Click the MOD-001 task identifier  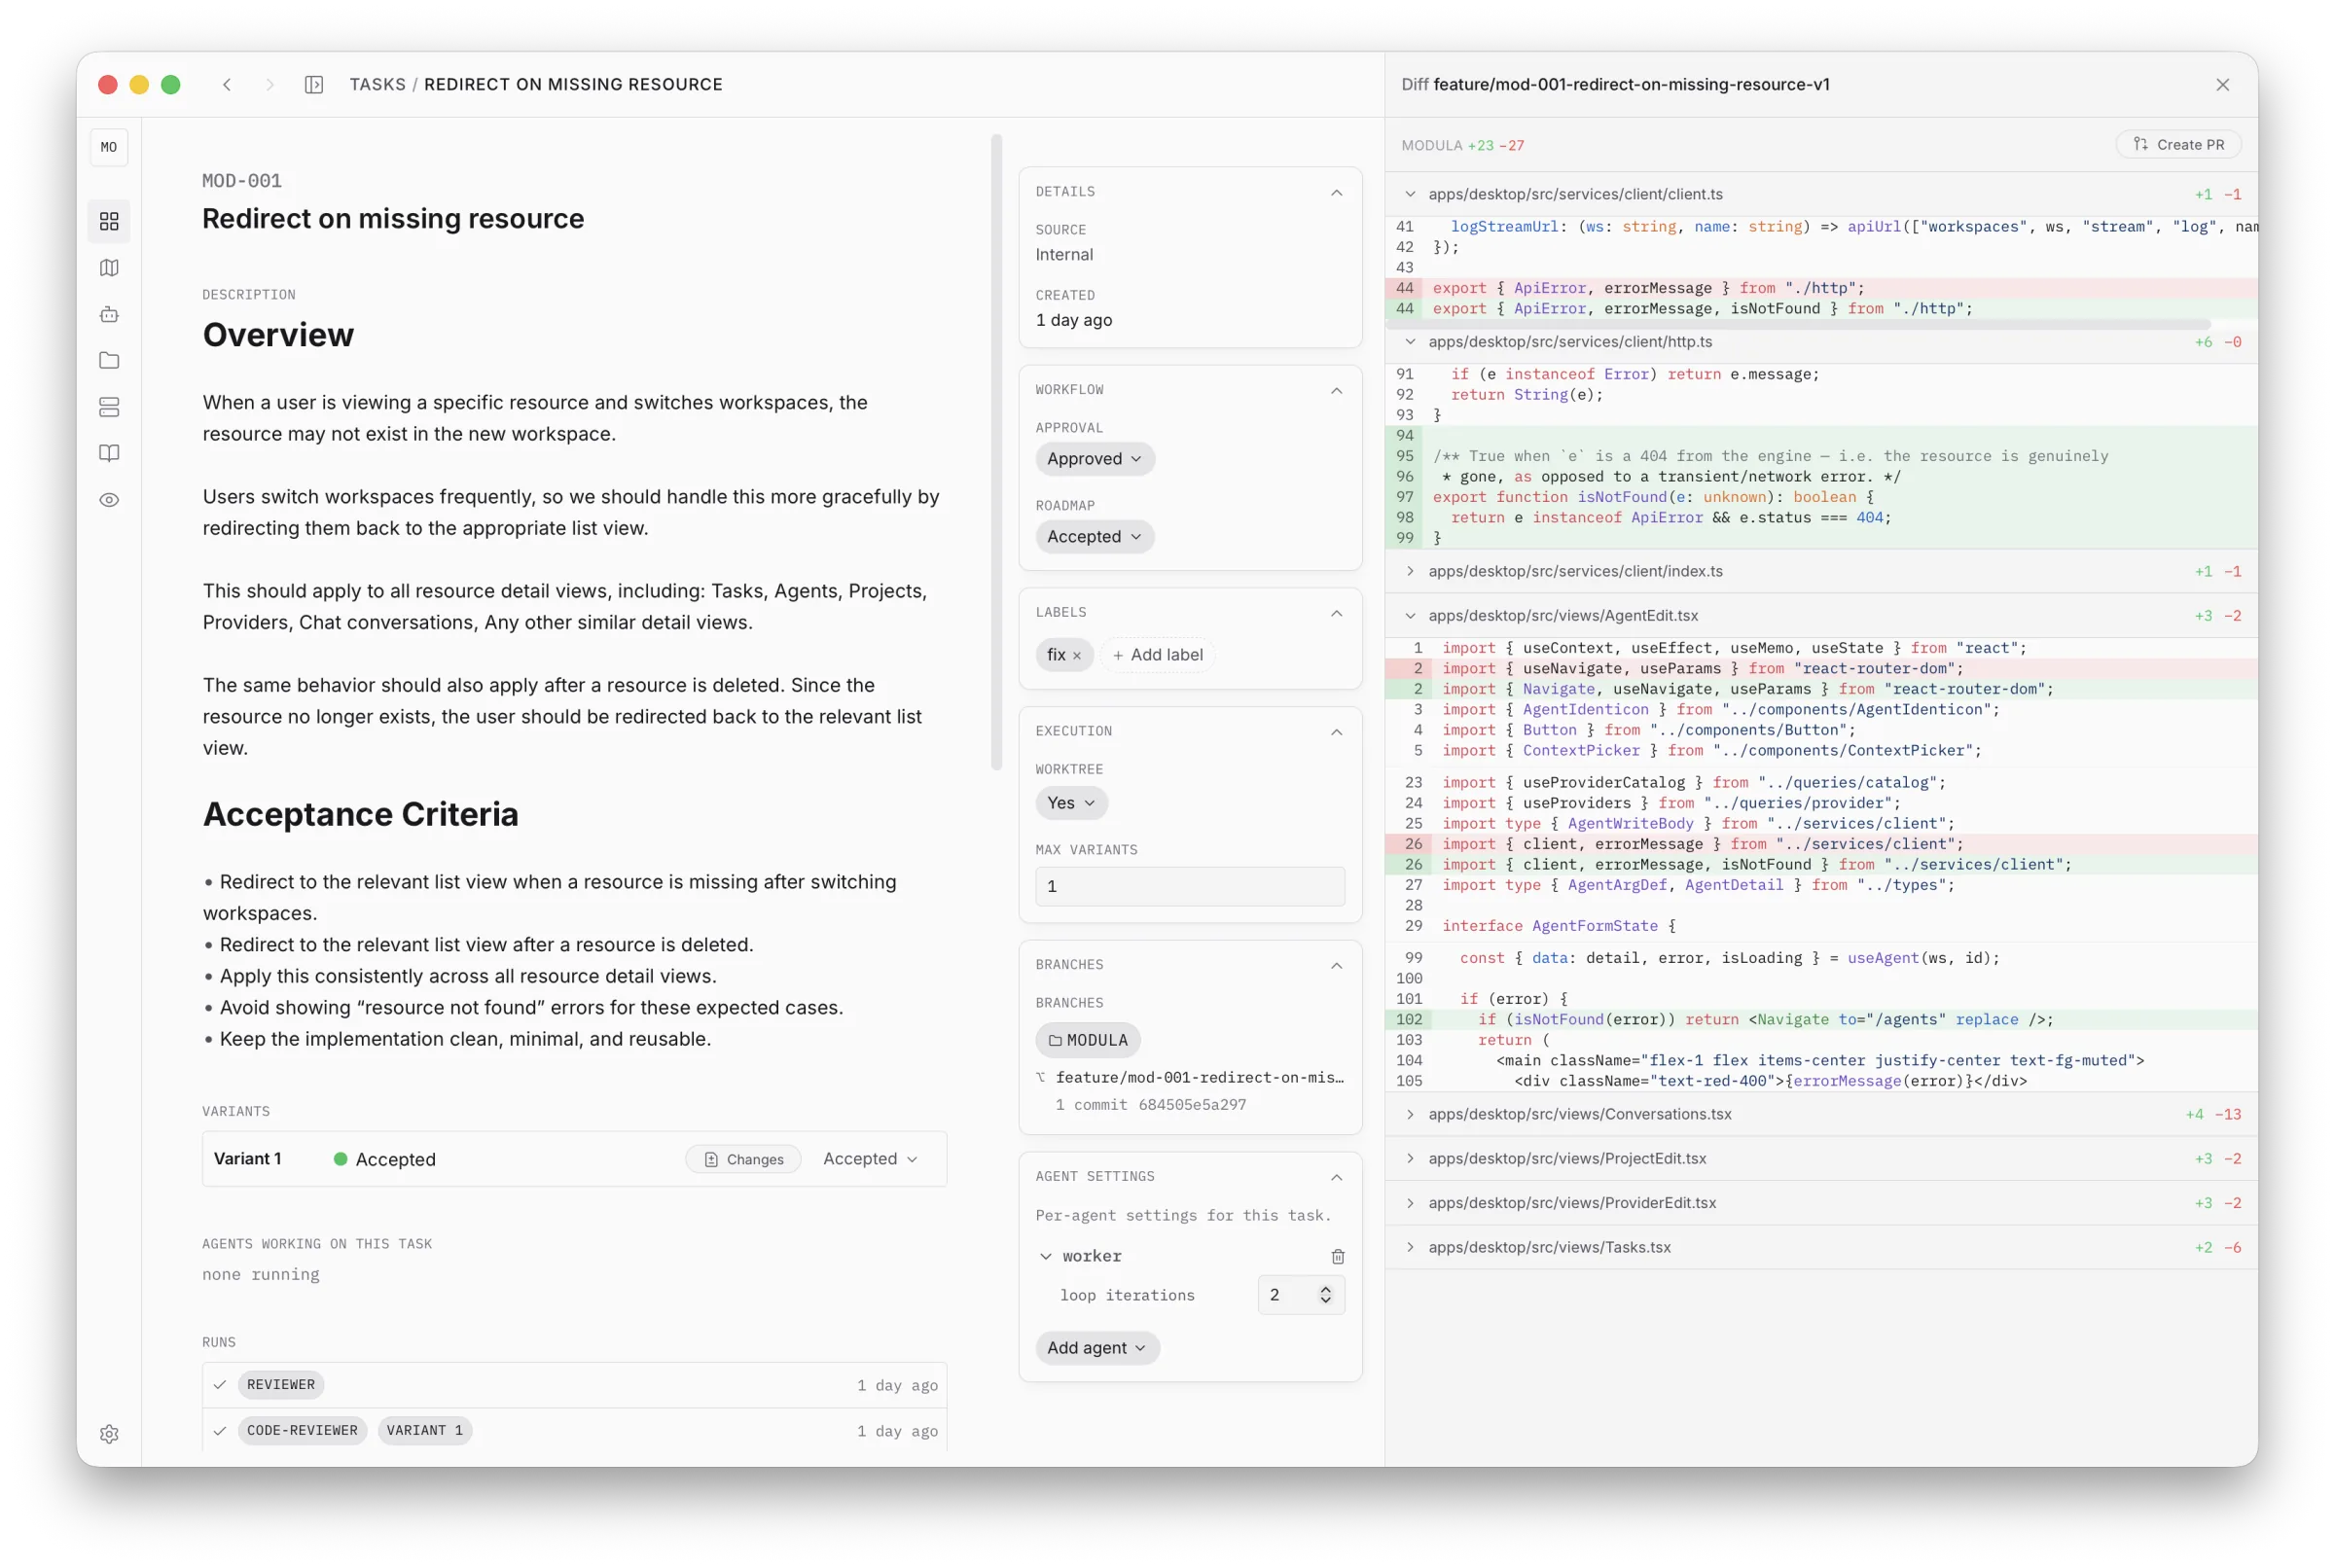point(242,181)
